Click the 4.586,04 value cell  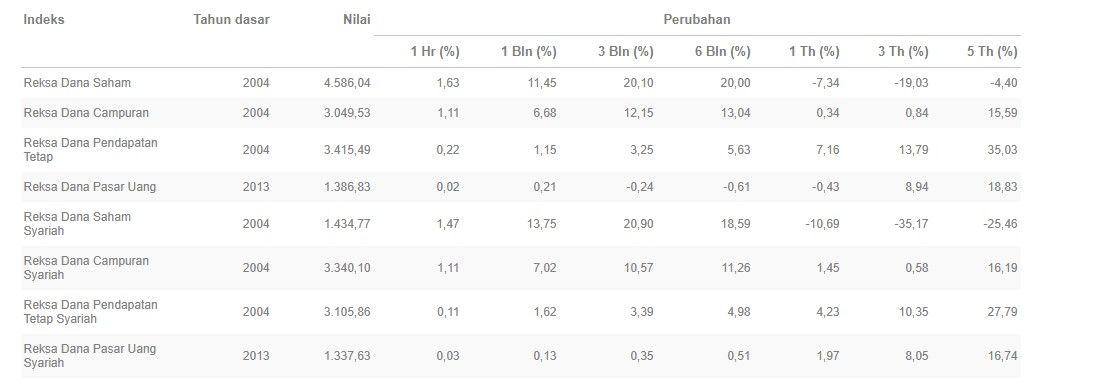click(x=347, y=83)
